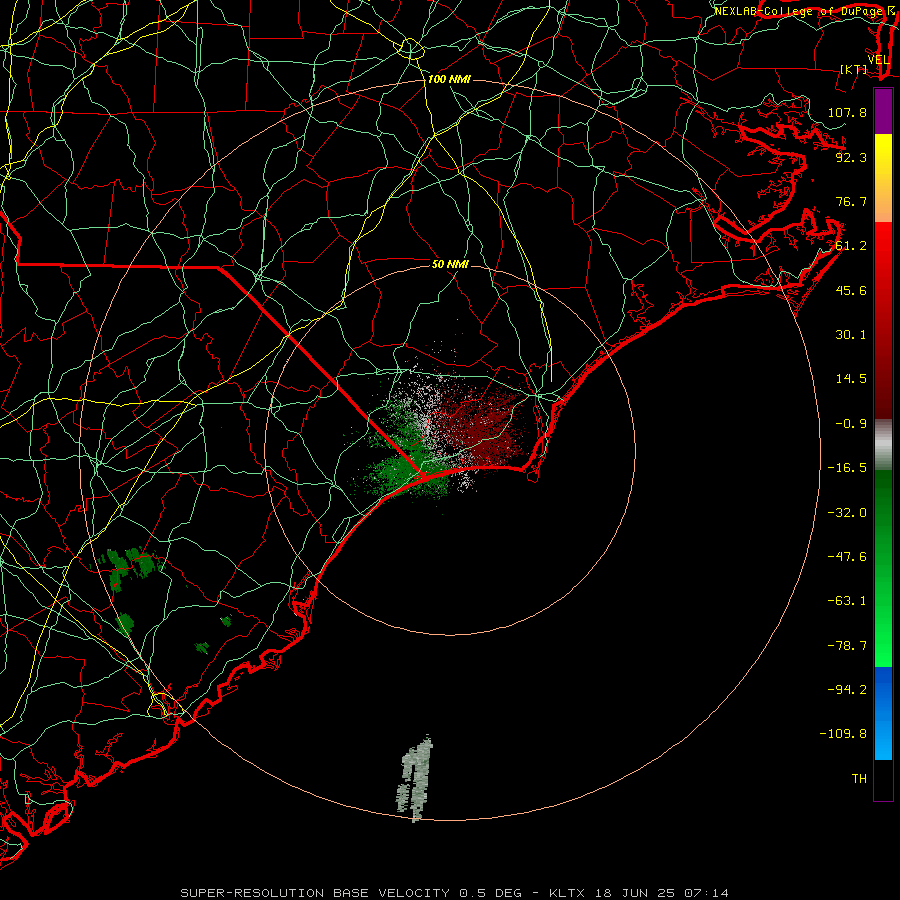Click the [KT] units label

point(854,69)
